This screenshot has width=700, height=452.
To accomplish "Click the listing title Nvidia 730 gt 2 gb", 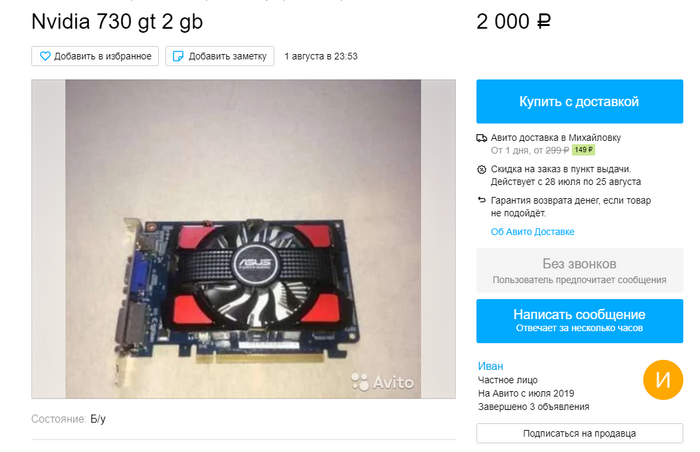I will pos(117,21).
